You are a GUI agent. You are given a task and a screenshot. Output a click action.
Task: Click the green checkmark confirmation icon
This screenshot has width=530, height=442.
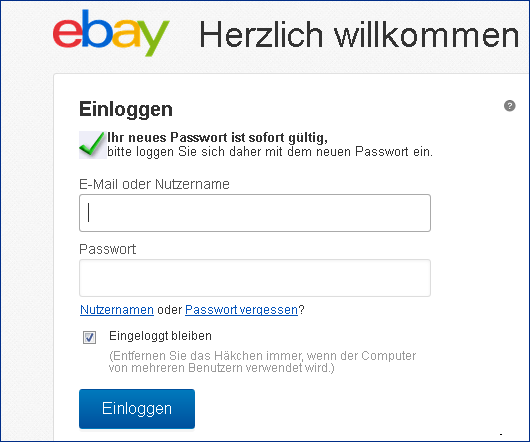(92, 145)
